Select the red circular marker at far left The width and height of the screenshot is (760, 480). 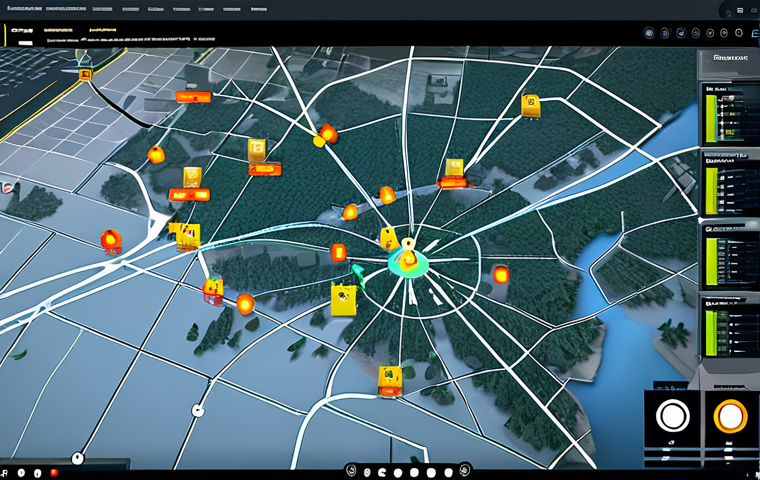(x=110, y=239)
